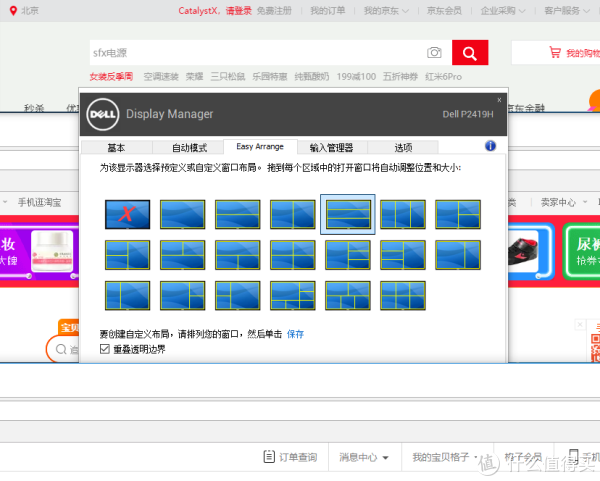Open the 选项 tab
The width and height of the screenshot is (600, 481).
tap(403, 147)
